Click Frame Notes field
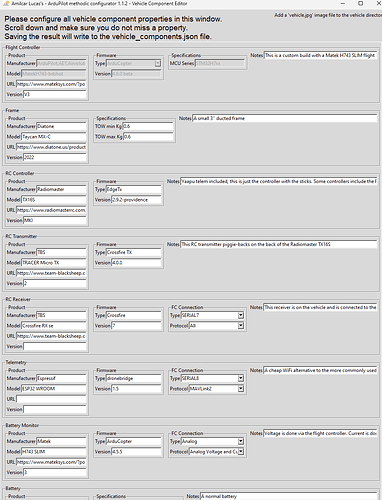 pos(285,118)
